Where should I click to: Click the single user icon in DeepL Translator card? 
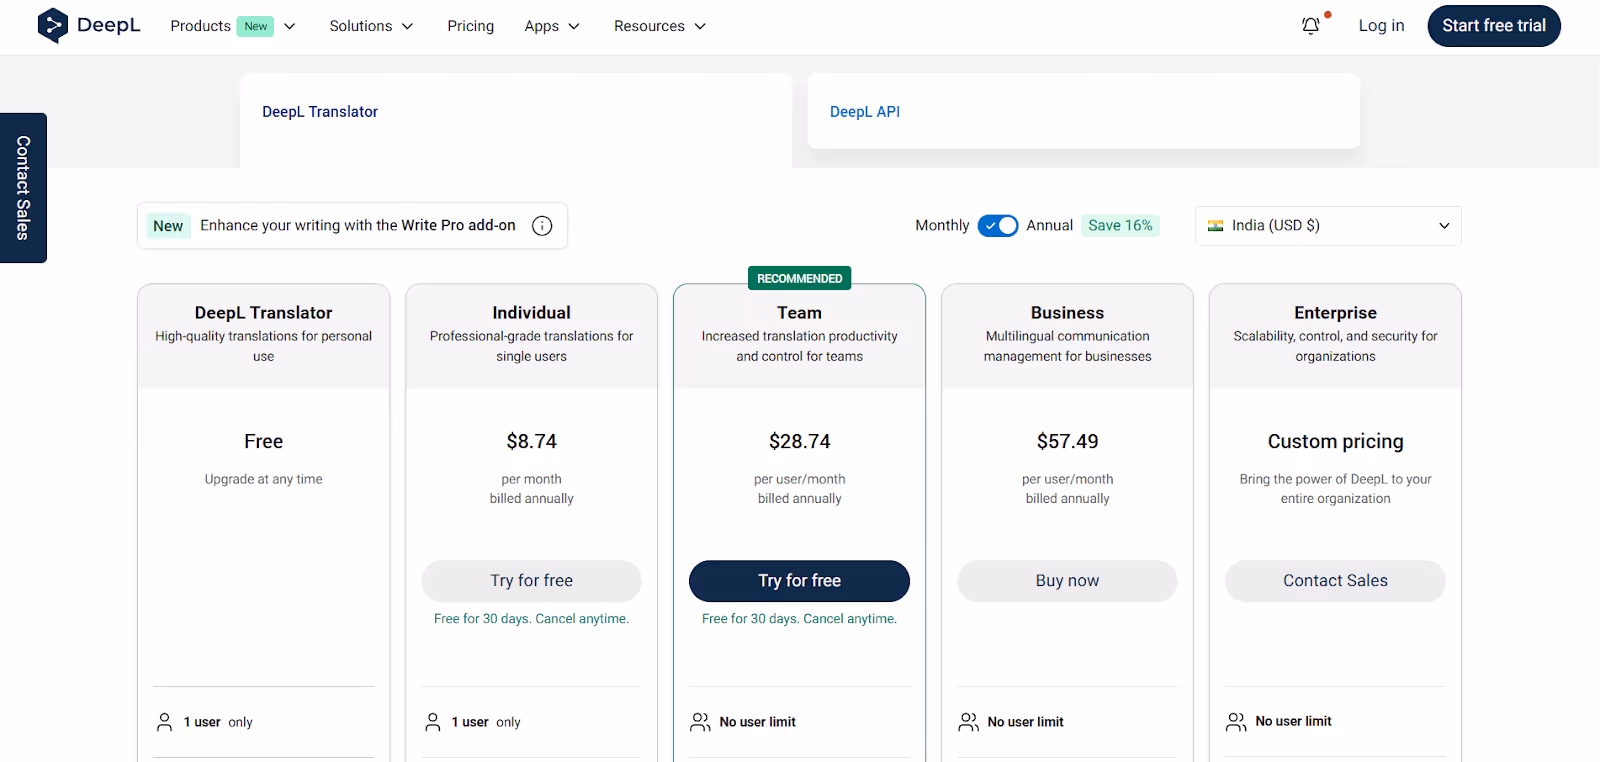tap(165, 722)
